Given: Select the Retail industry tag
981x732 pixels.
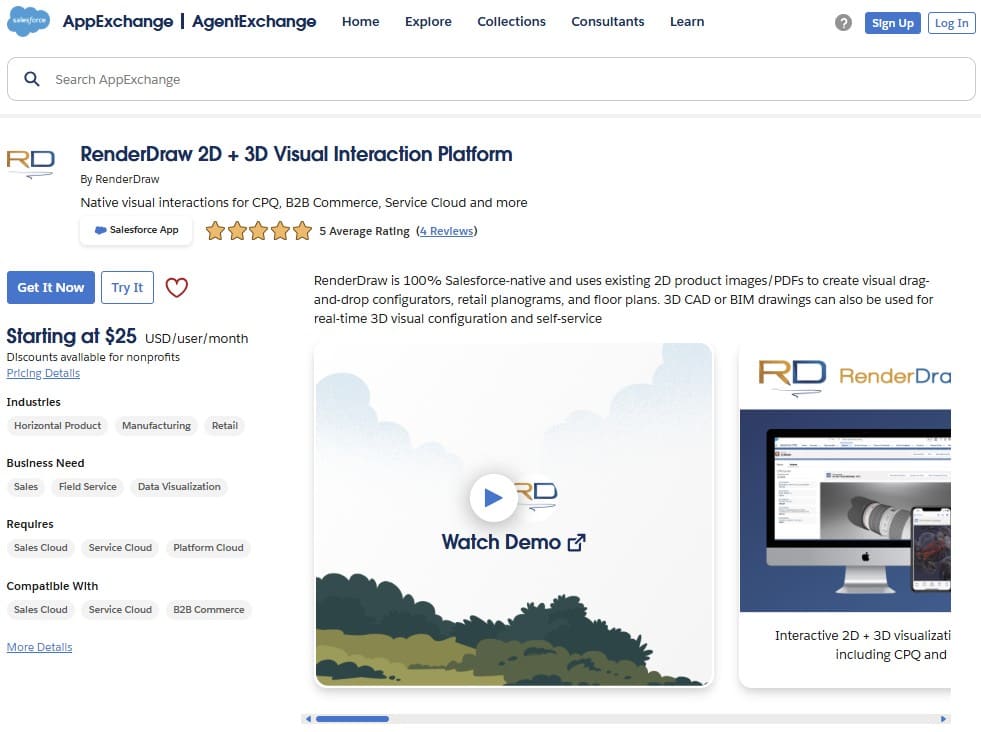Looking at the screenshot, I should point(225,426).
